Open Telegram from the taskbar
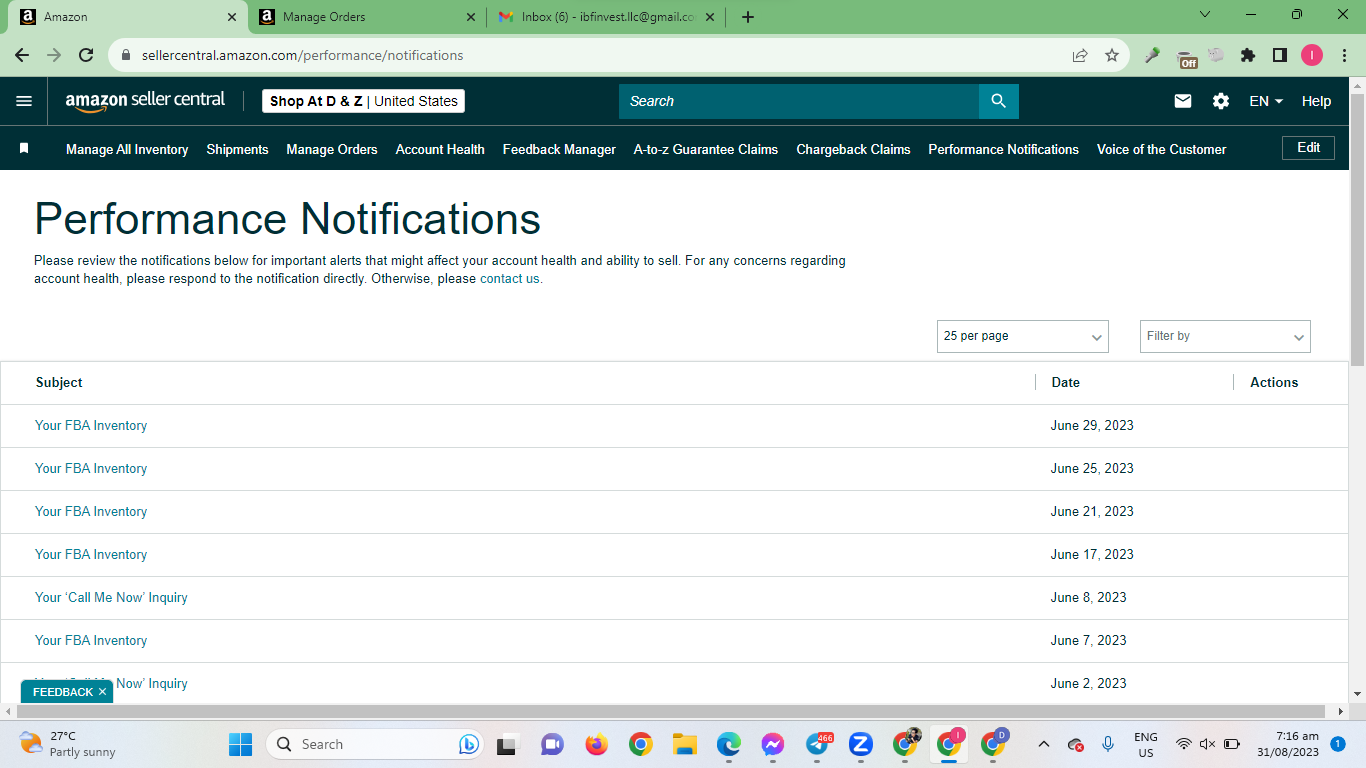The width and height of the screenshot is (1366, 768). [x=817, y=744]
